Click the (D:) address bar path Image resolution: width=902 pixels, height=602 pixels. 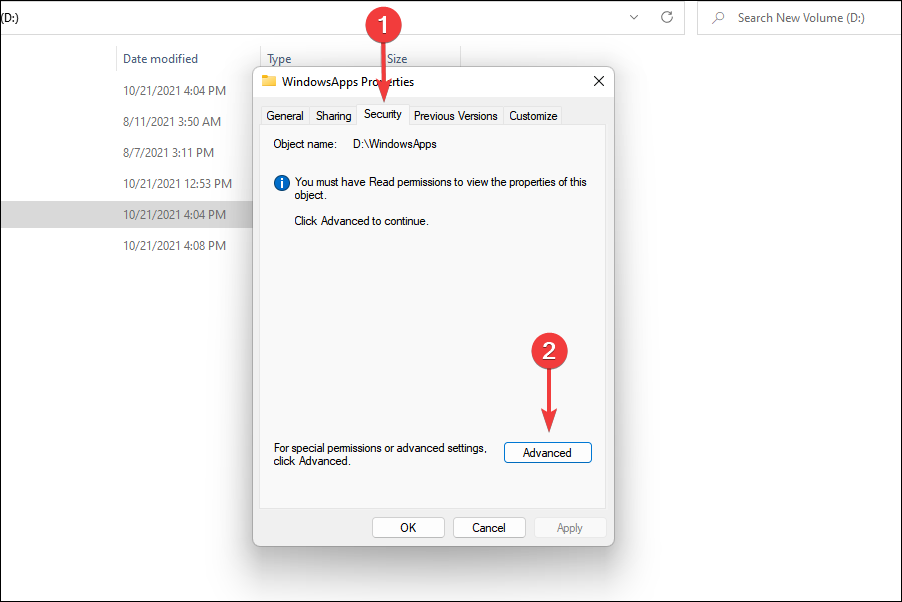click(x=10, y=18)
